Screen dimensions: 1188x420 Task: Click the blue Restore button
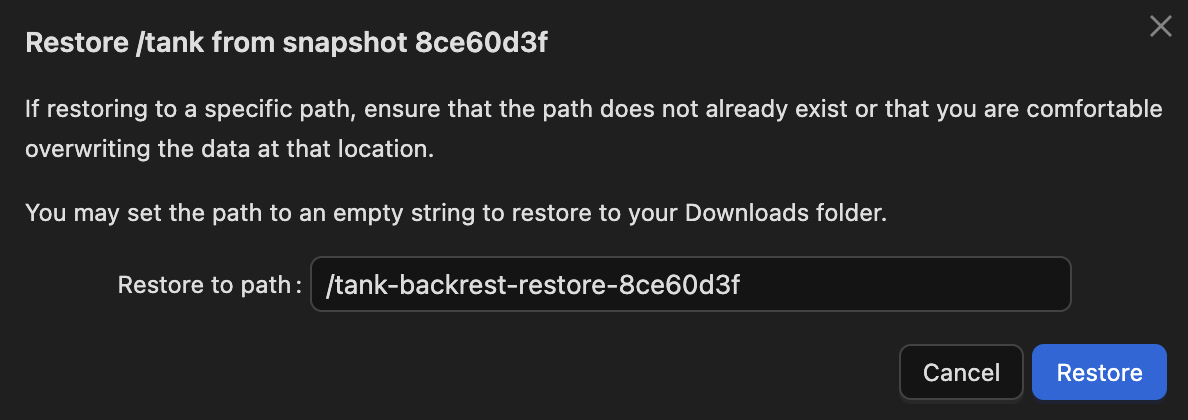[1099, 372]
